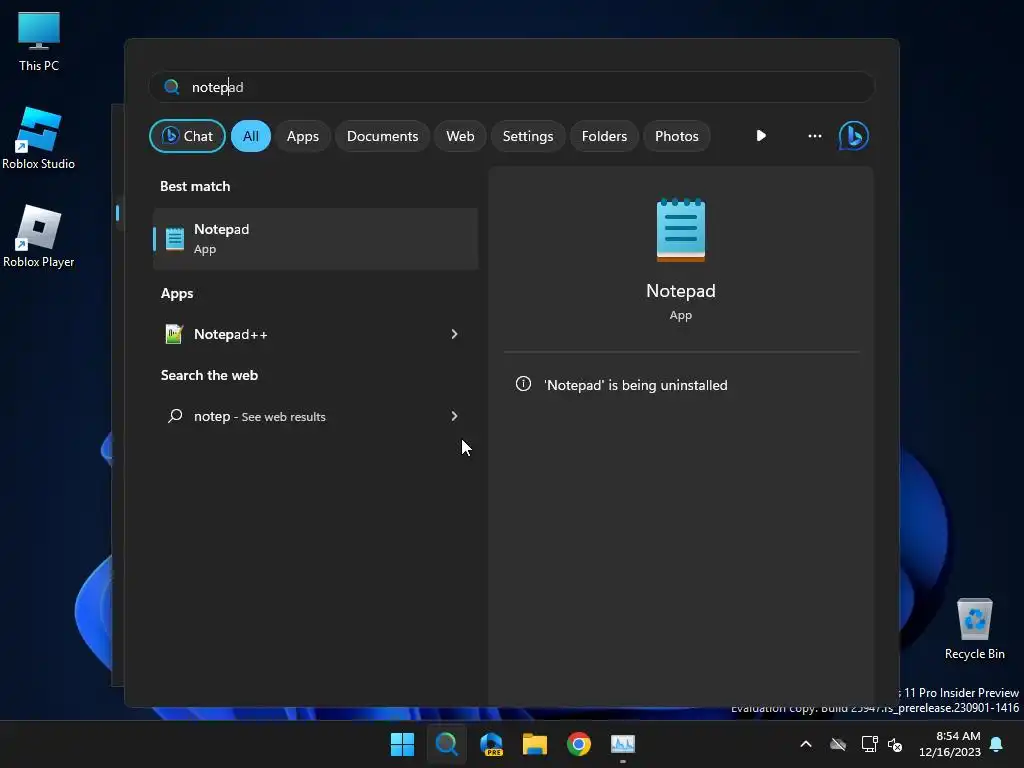Viewport: 1024px width, 768px height.
Task: Click the OneDrive cloud tray icon
Action: pos(838,744)
